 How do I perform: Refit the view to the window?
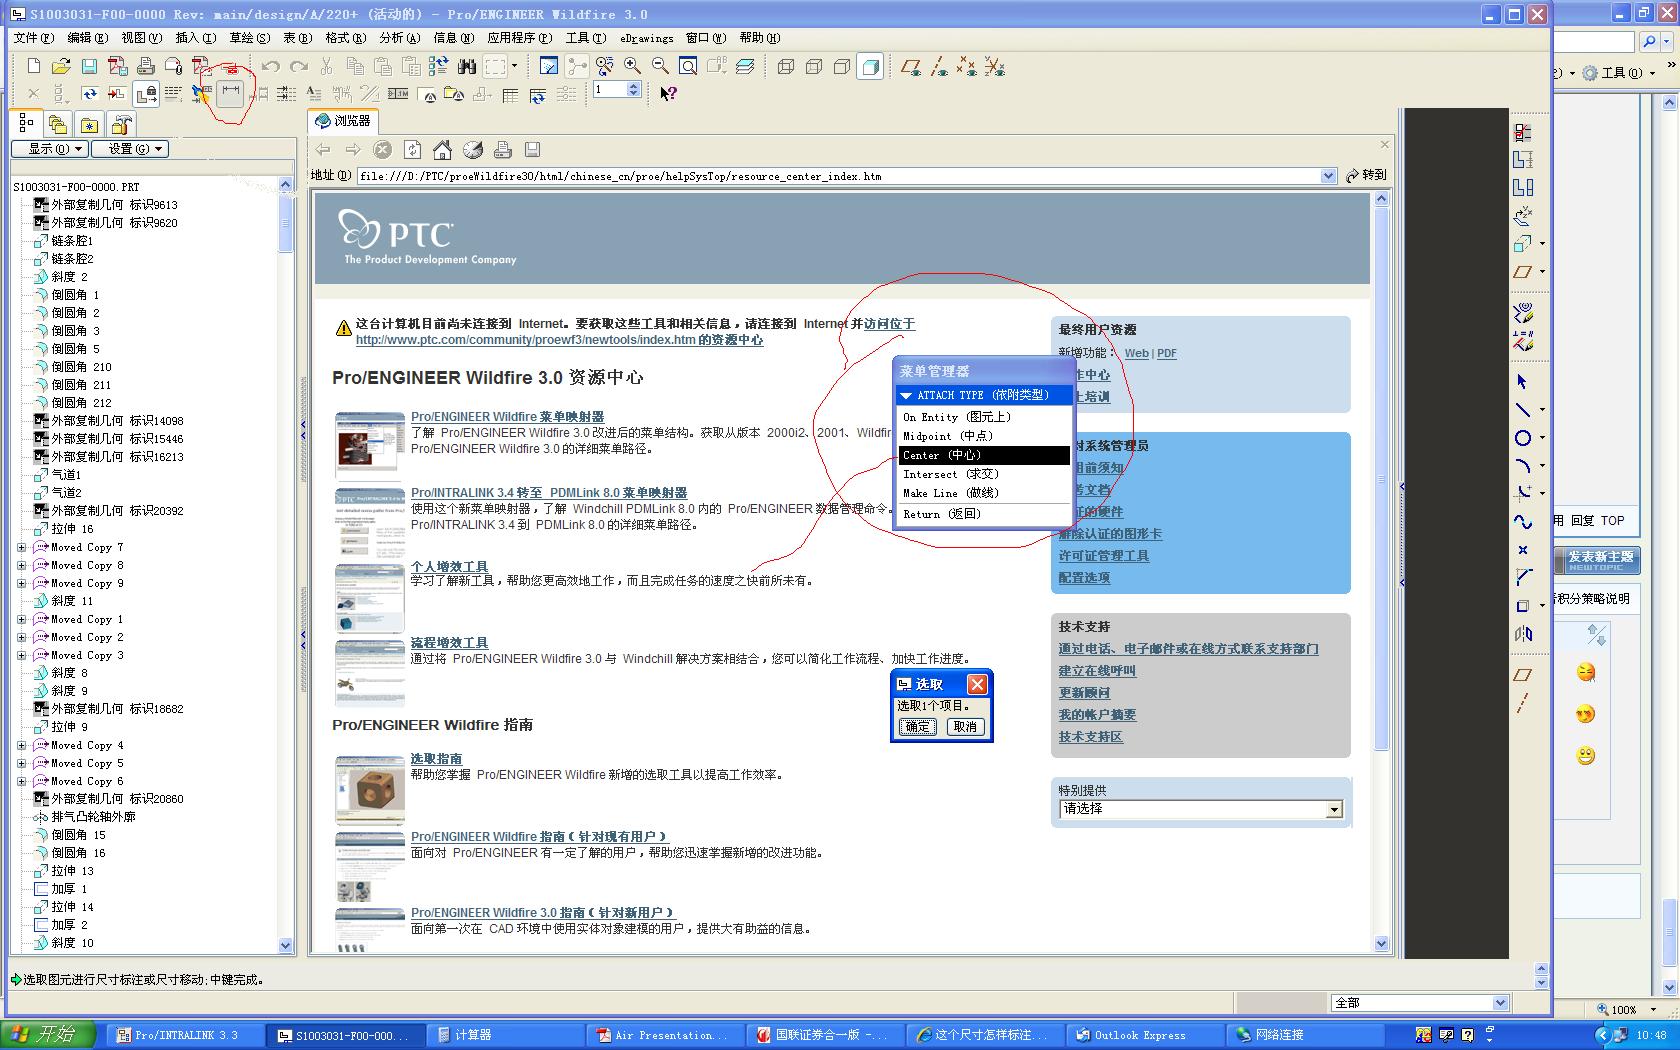(688, 67)
